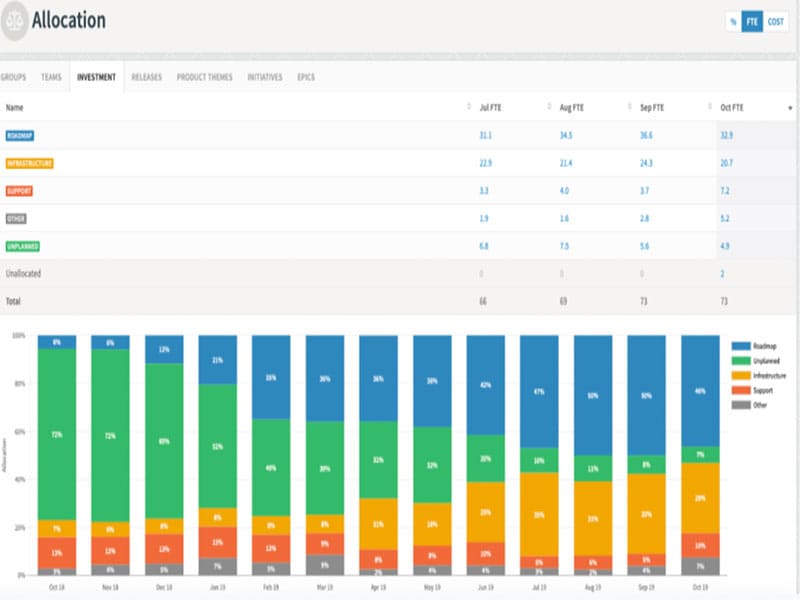
Task: Click the Infrastructure investment tag
Action: pyautogui.click(x=29, y=163)
